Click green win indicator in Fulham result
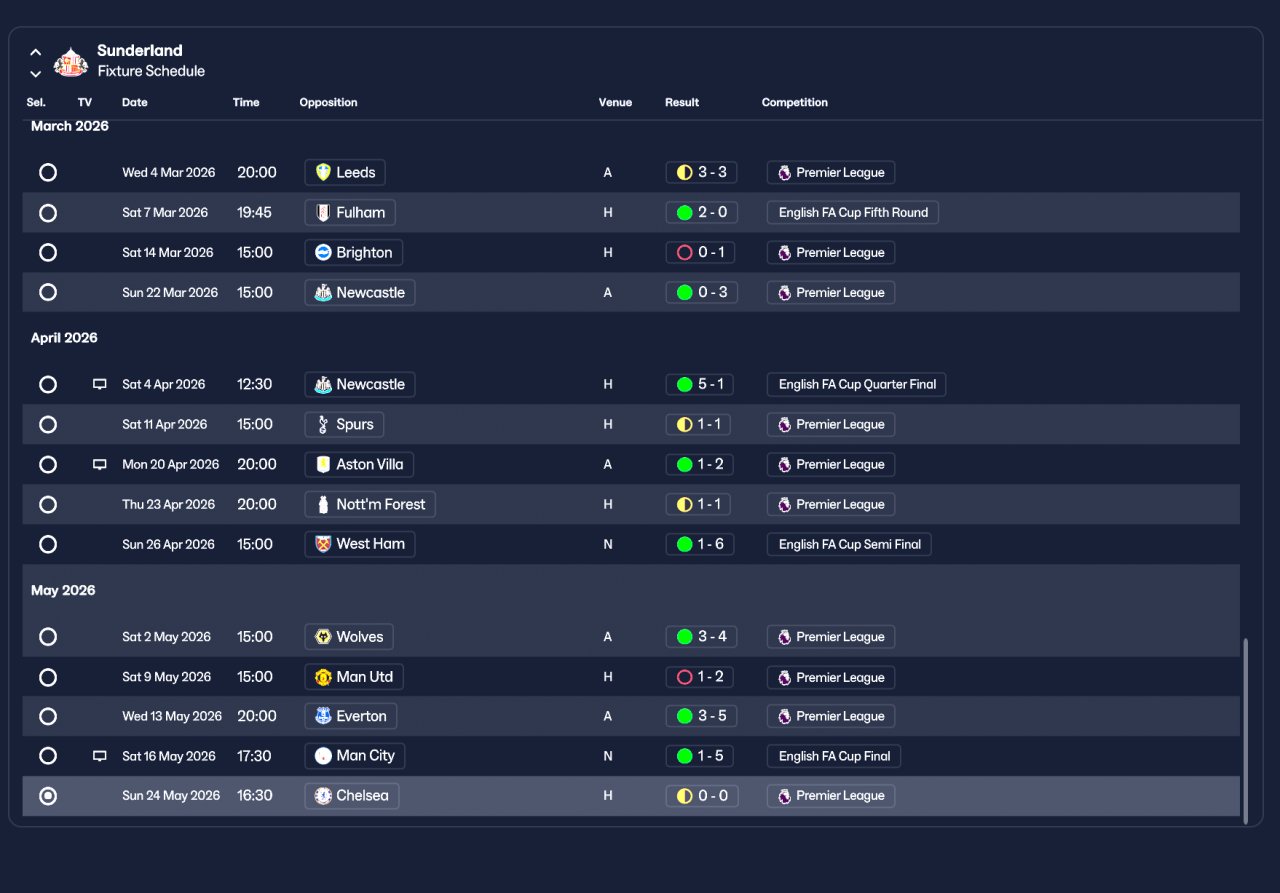1280x893 pixels. (684, 212)
